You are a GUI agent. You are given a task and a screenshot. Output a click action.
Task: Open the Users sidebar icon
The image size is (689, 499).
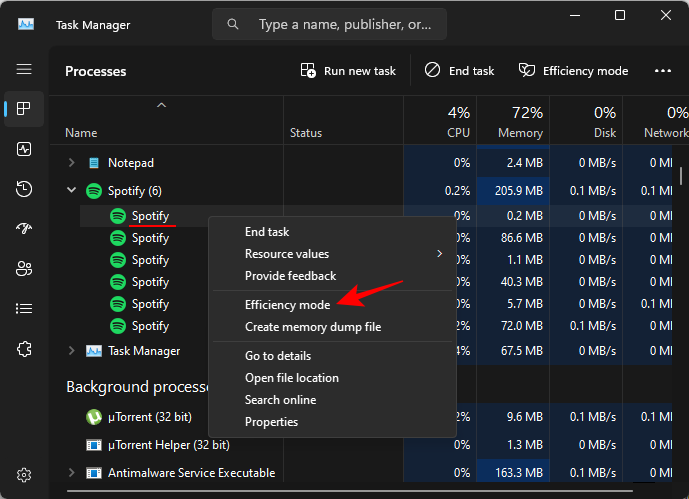click(24, 268)
